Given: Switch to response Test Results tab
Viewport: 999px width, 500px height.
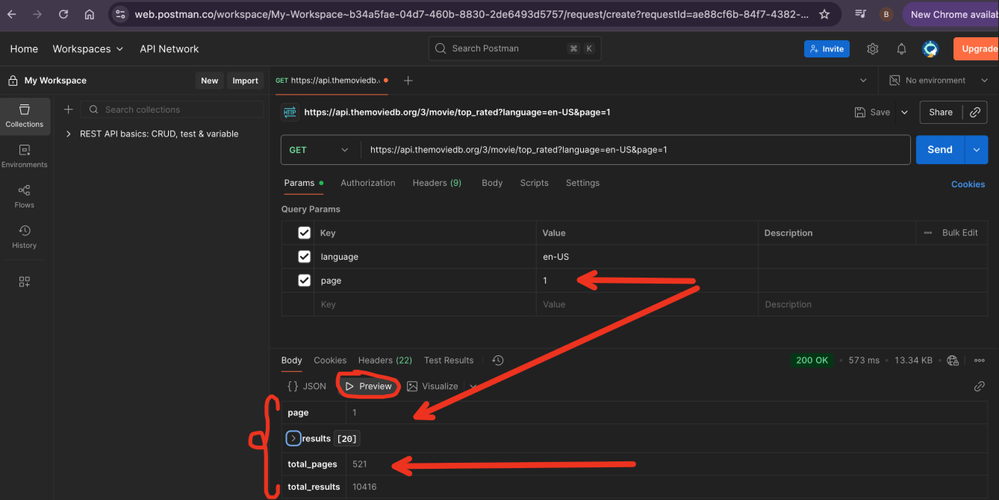Looking at the screenshot, I should 448,360.
